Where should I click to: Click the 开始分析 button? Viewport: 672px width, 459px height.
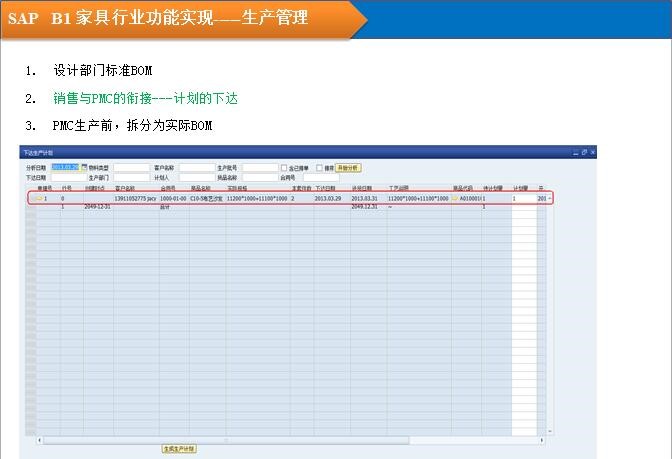pyautogui.click(x=347, y=168)
